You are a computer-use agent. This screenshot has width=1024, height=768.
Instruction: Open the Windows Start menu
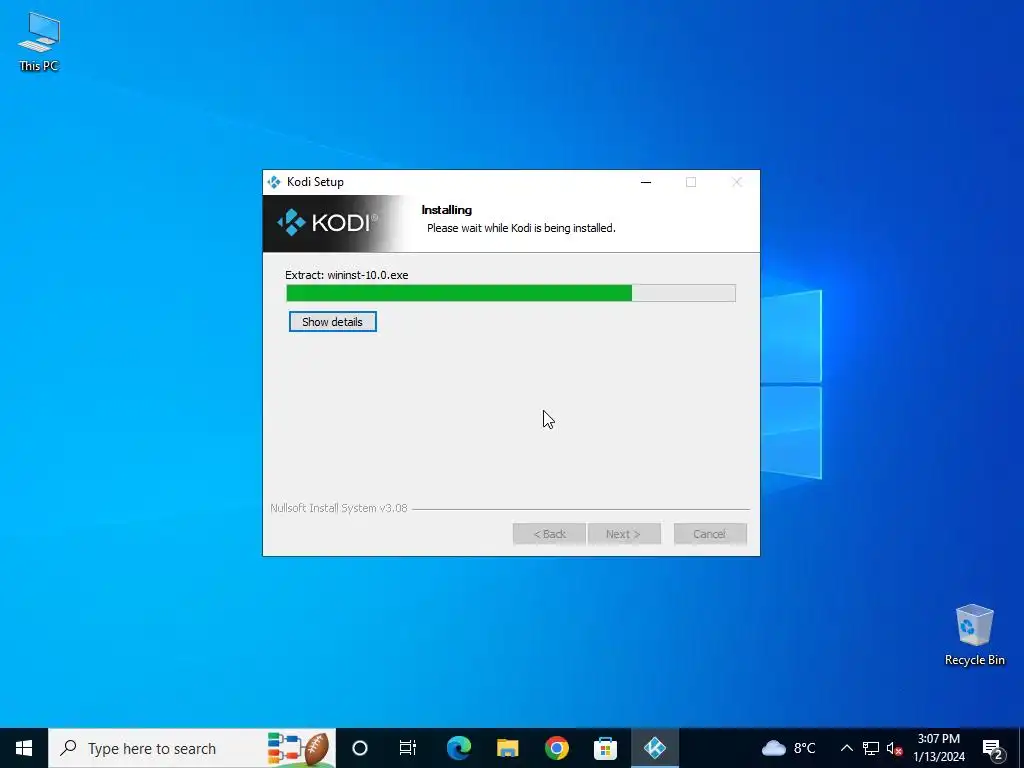(24, 748)
